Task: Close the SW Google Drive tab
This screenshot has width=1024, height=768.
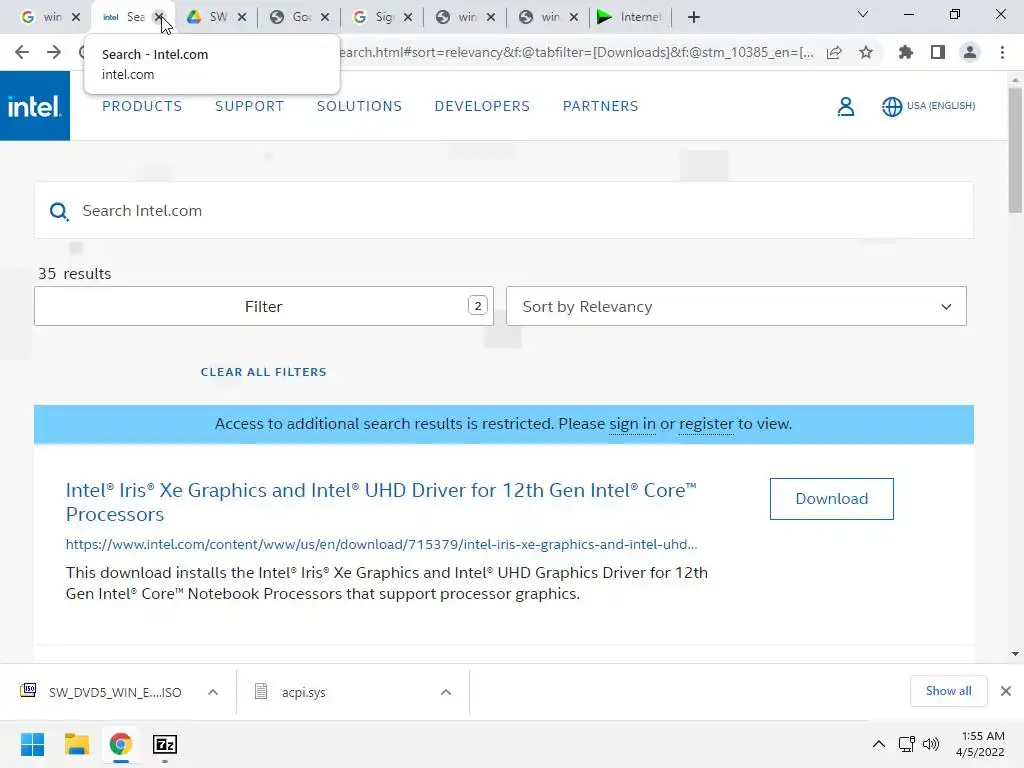Action: [242, 17]
